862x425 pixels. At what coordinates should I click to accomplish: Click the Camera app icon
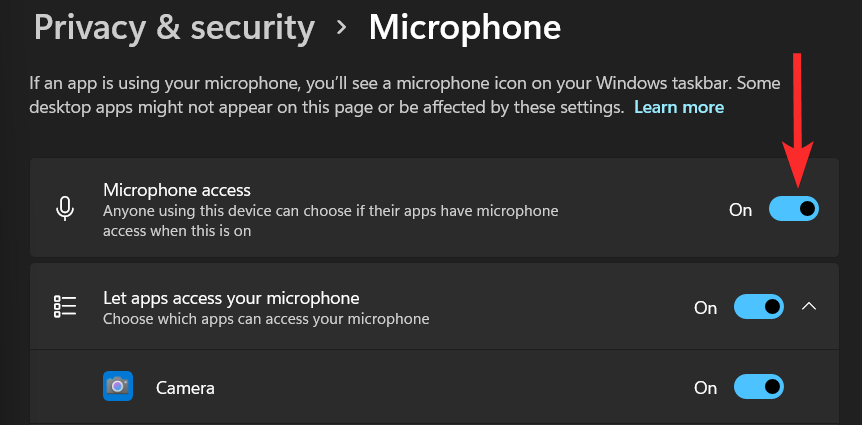coord(118,386)
